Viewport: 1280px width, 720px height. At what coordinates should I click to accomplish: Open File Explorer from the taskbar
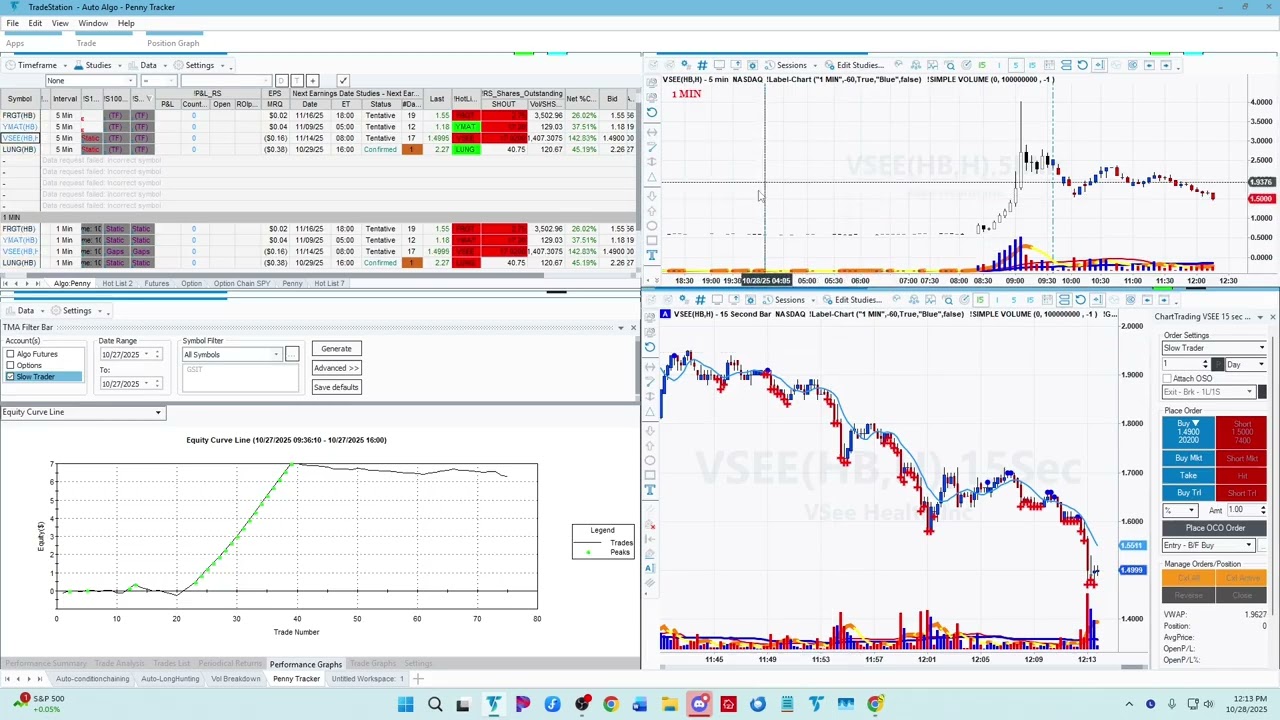point(669,705)
